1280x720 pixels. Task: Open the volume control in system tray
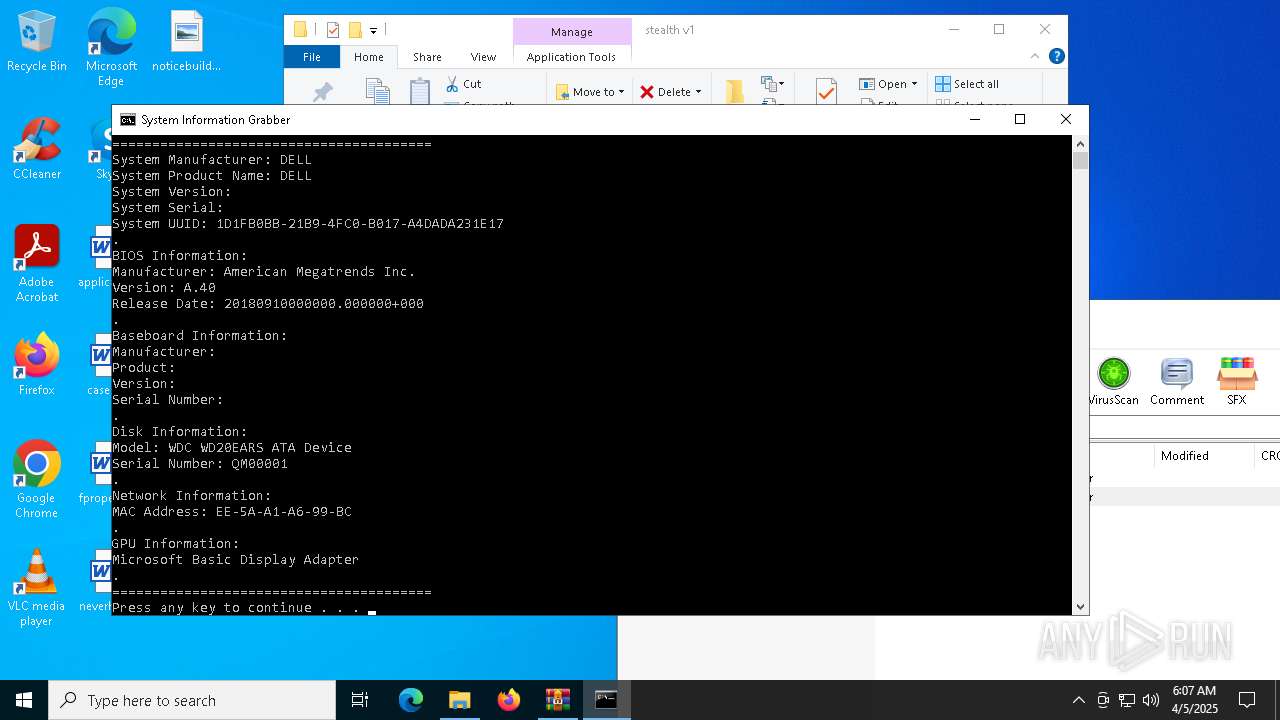pos(1151,700)
